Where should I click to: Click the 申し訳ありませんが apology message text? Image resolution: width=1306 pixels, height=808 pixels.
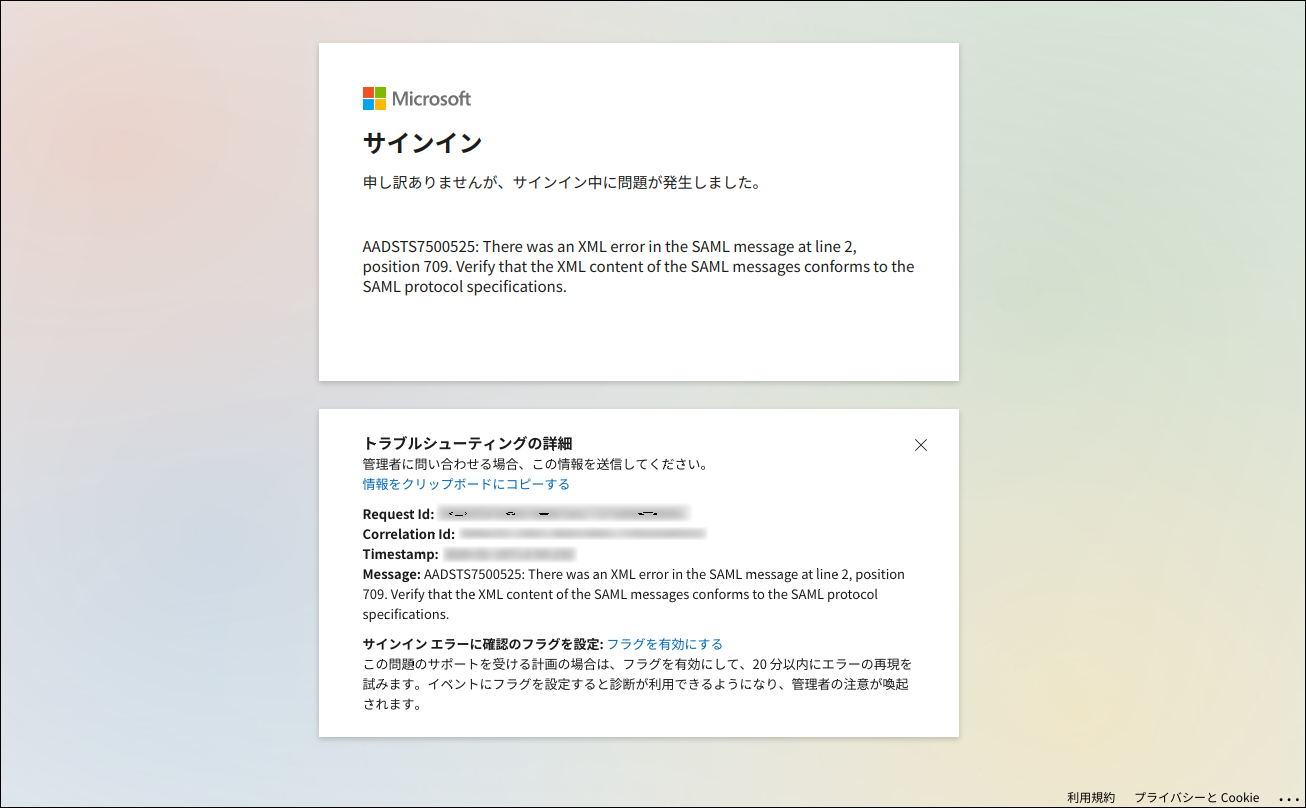coord(562,183)
